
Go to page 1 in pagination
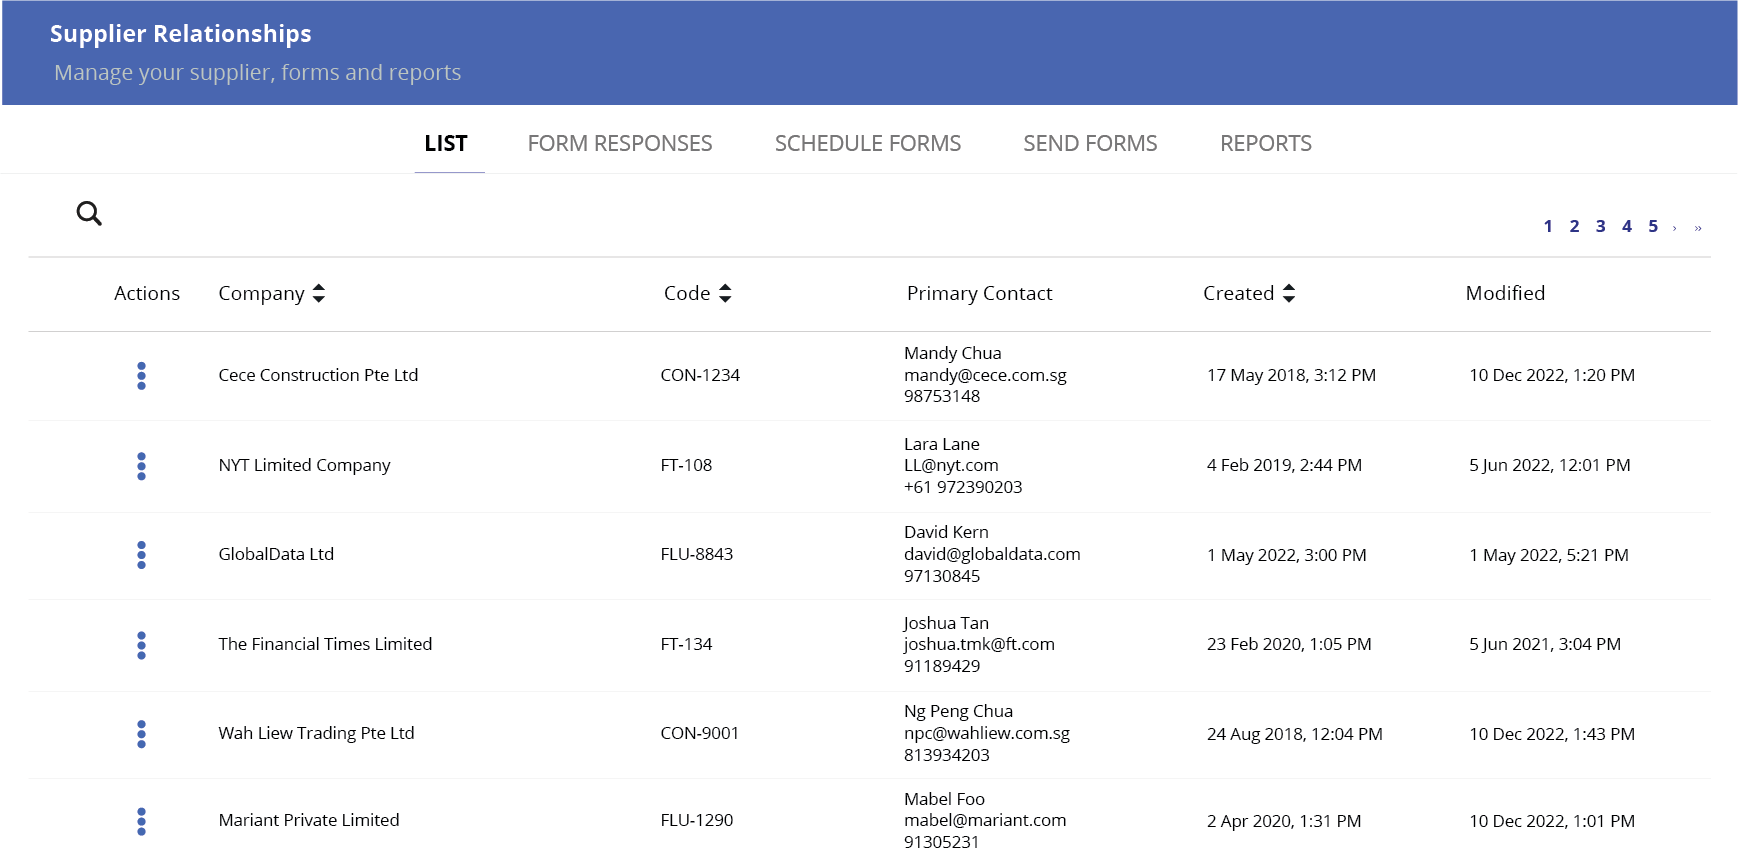pyautogui.click(x=1548, y=226)
